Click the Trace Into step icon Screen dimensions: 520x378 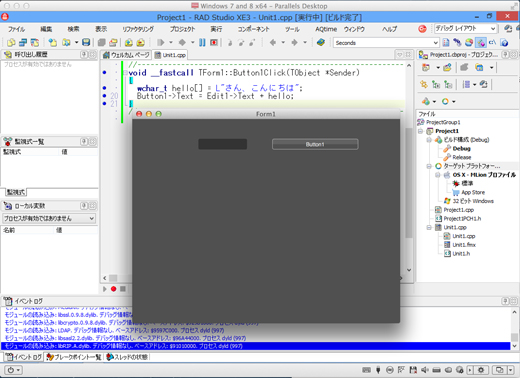point(230,42)
